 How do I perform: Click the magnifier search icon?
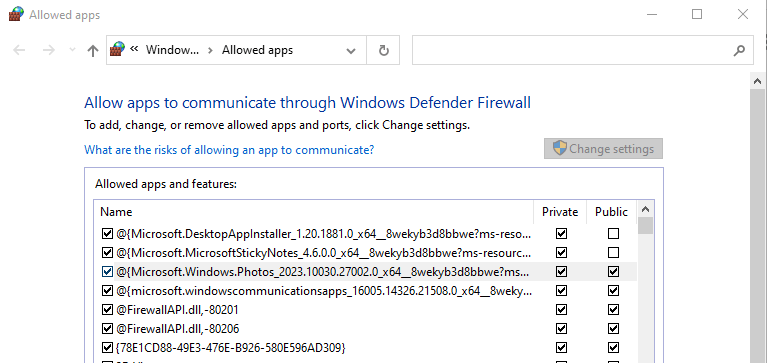(741, 50)
